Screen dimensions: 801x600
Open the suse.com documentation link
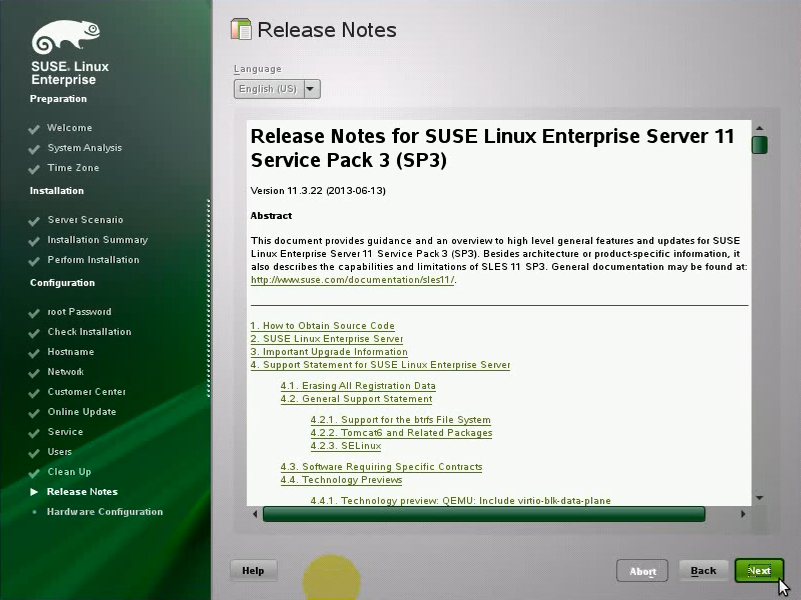[352, 280]
